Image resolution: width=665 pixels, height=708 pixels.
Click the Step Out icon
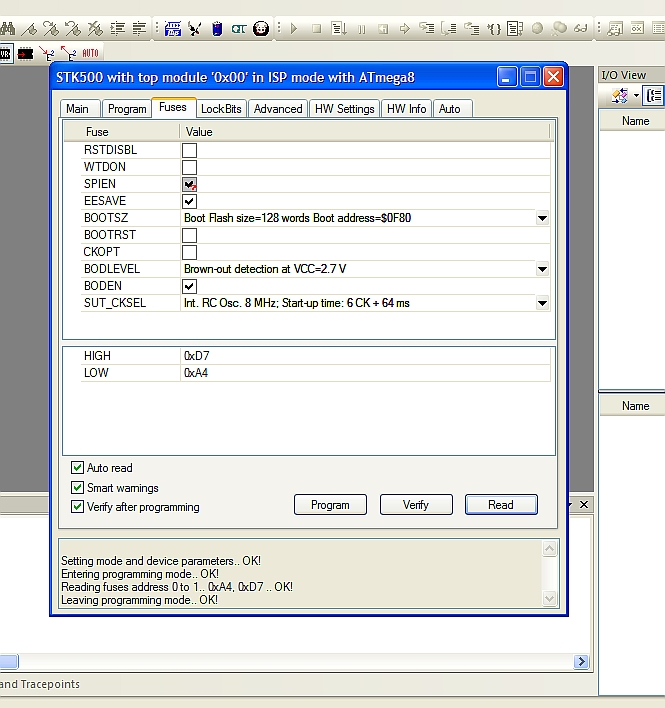coord(471,29)
